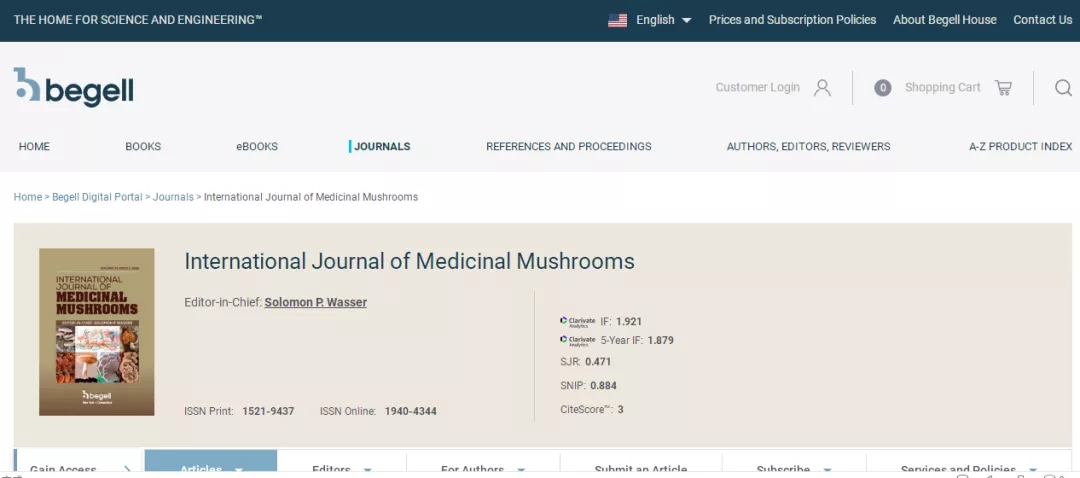This screenshot has height=478, width=1080.
Task: Click the customer login user icon
Action: [822, 88]
